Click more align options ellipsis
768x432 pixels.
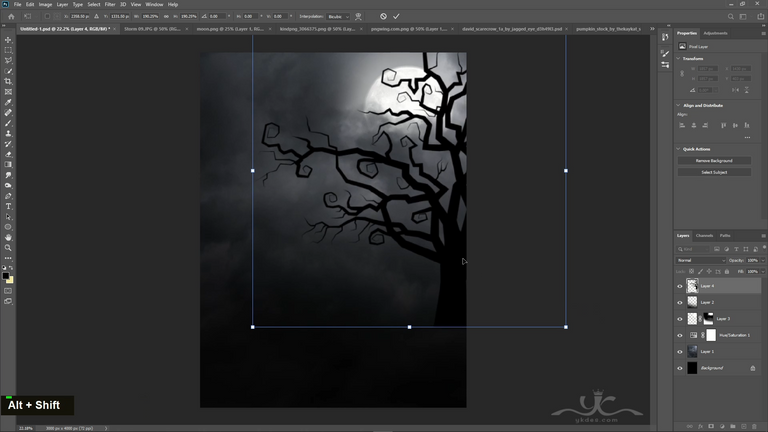tap(747, 138)
